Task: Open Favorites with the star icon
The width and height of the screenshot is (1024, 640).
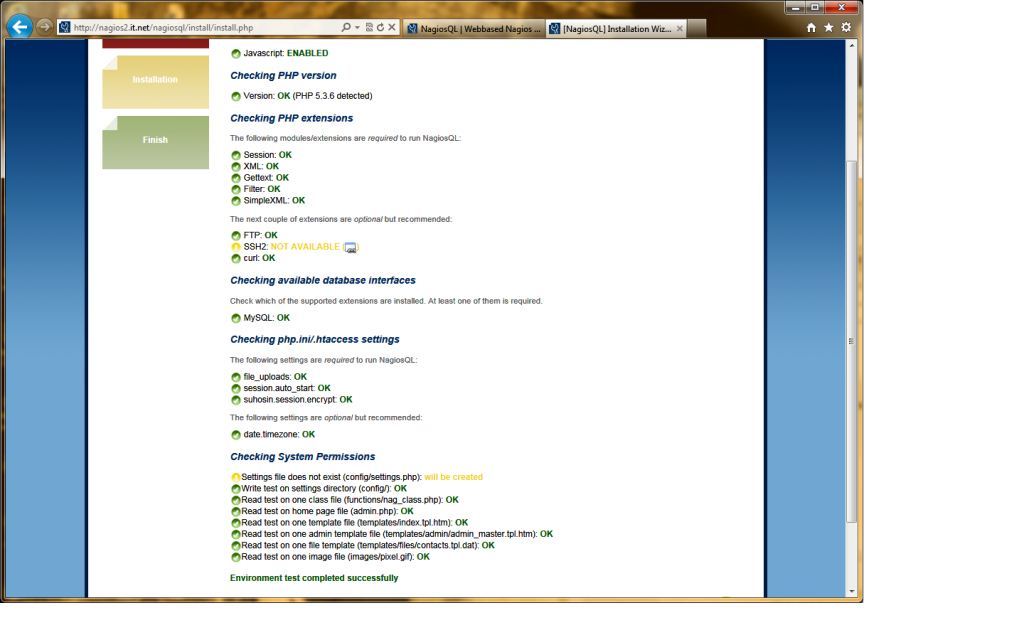Action: click(829, 27)
